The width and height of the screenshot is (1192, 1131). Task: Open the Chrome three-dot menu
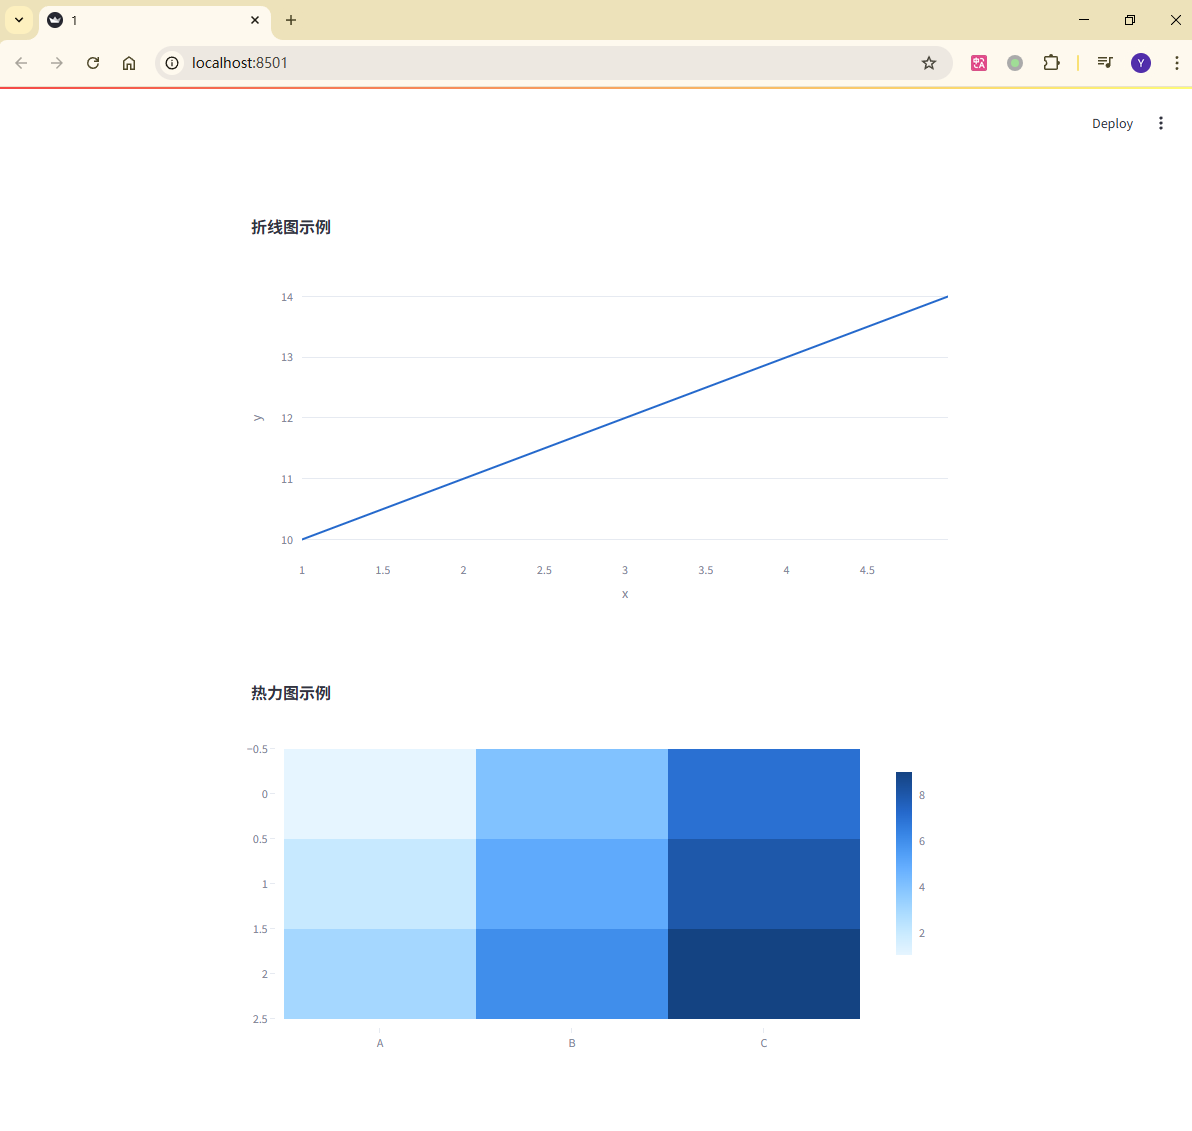click(1176, 62)
